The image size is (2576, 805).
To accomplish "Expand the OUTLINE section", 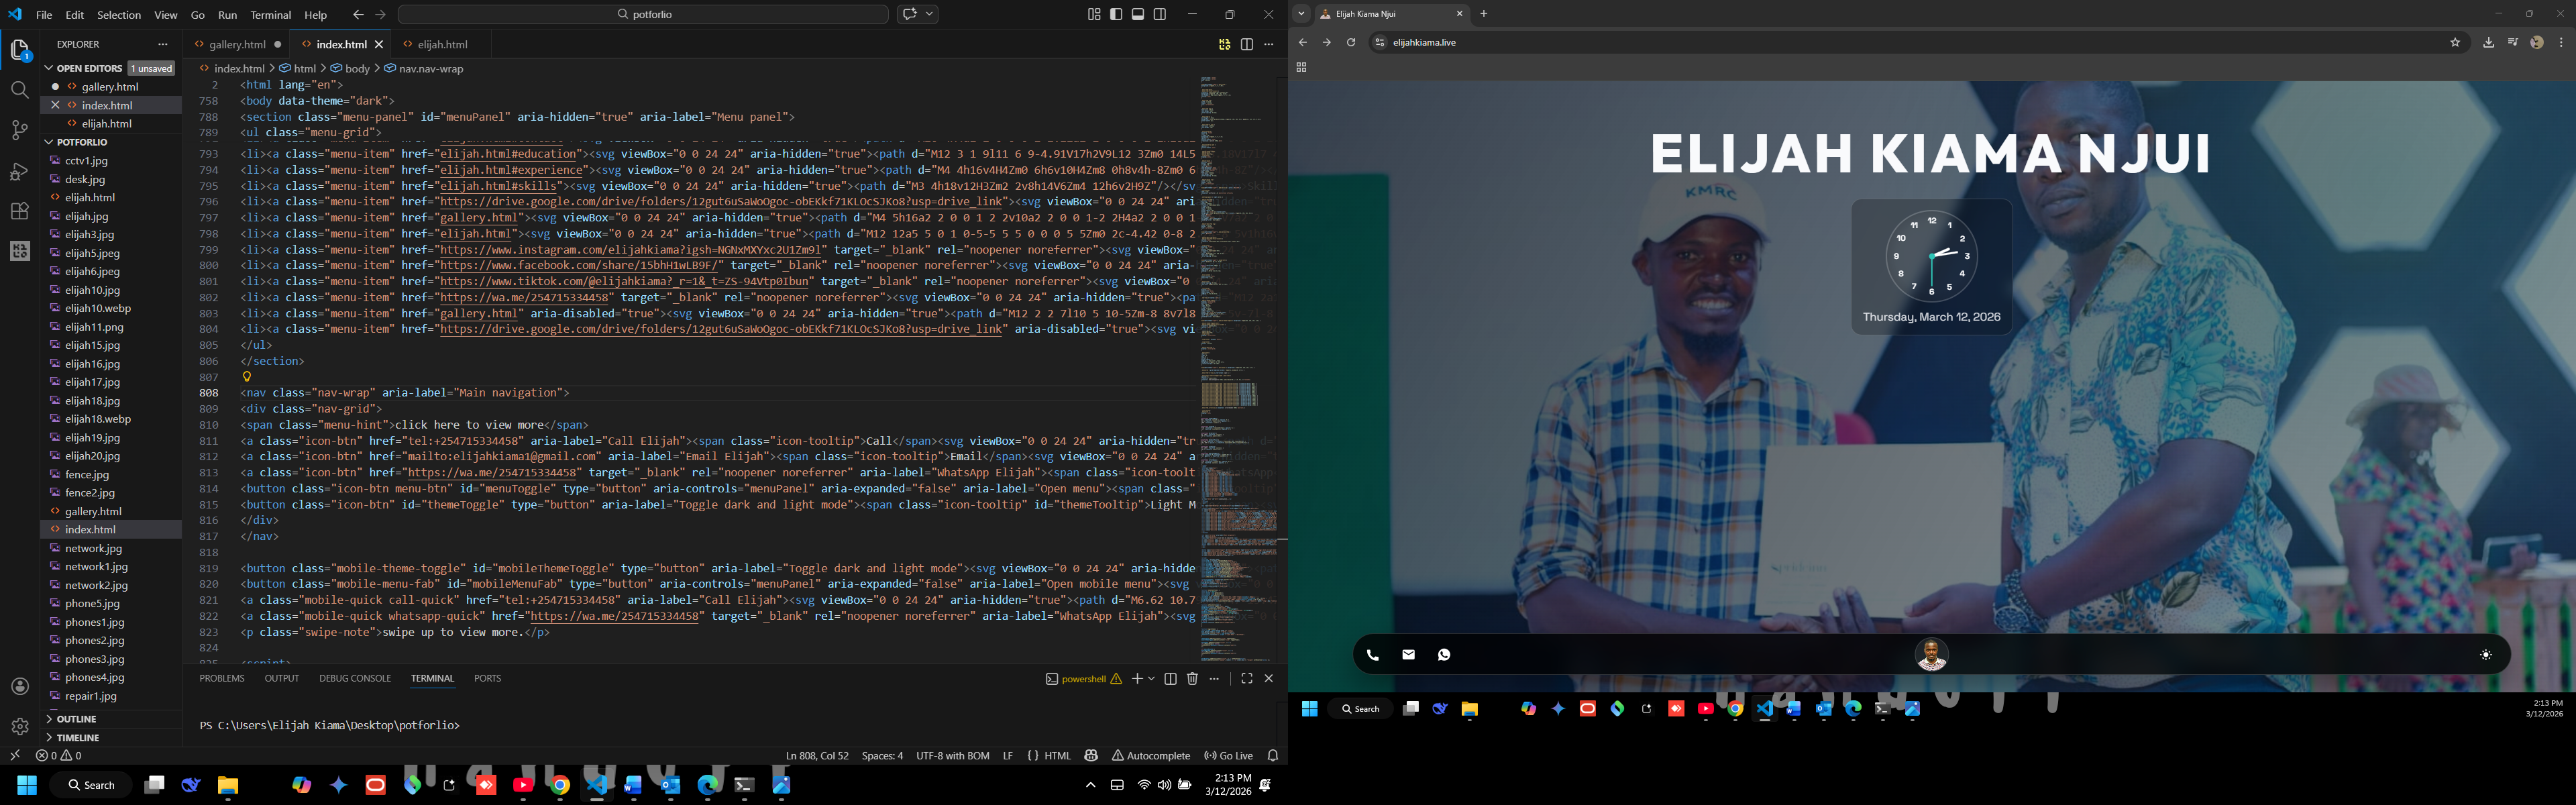I will coord(76,719).
